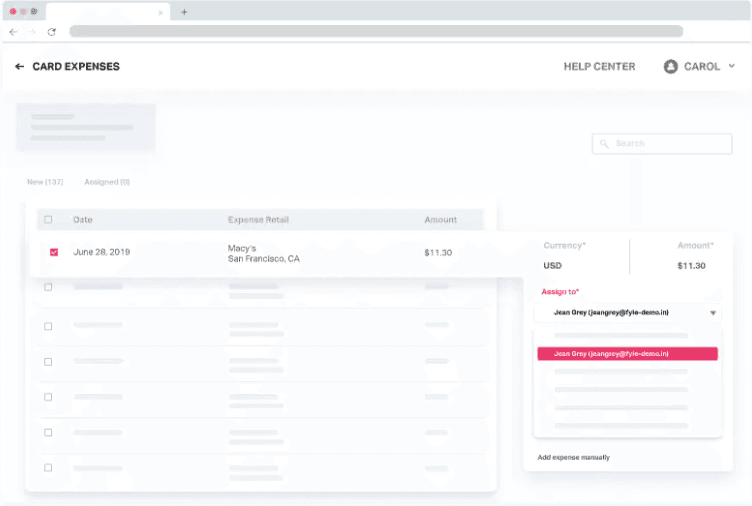Screen dimensions: 752x506
Task: Click the browser forward arrow
Action: 32,32
